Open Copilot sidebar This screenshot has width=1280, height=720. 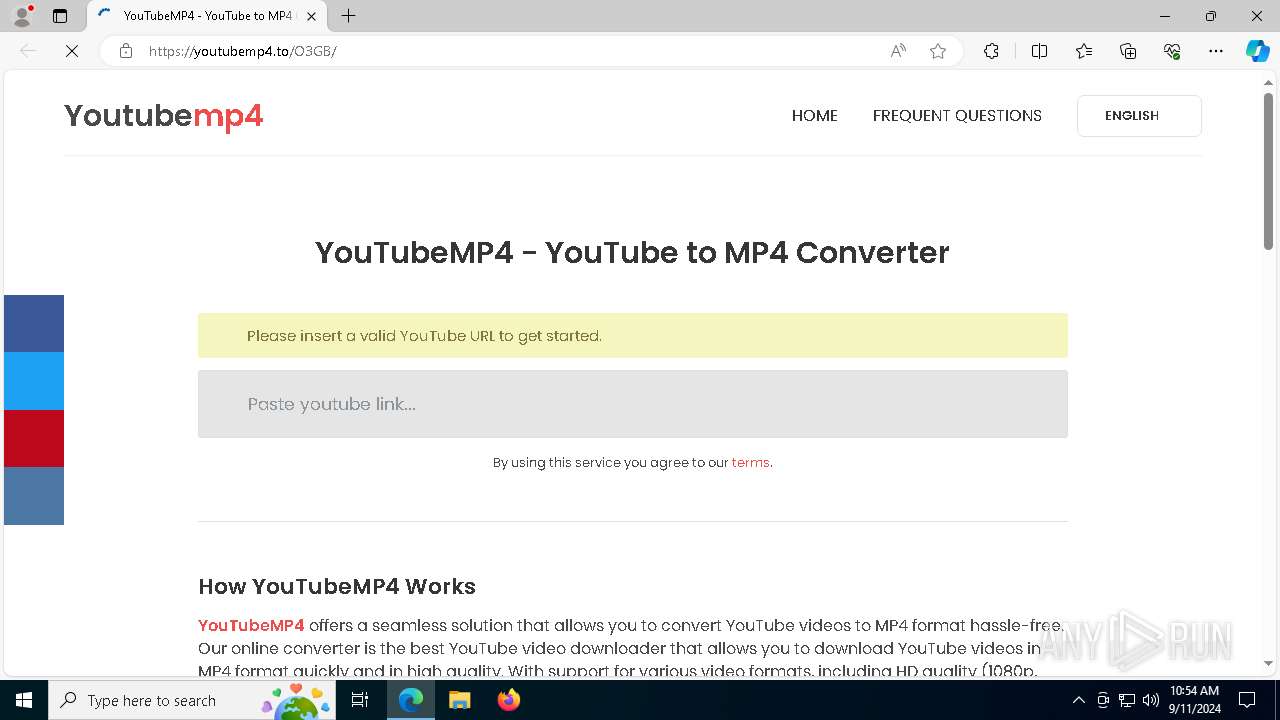[x=1257, y=51]
